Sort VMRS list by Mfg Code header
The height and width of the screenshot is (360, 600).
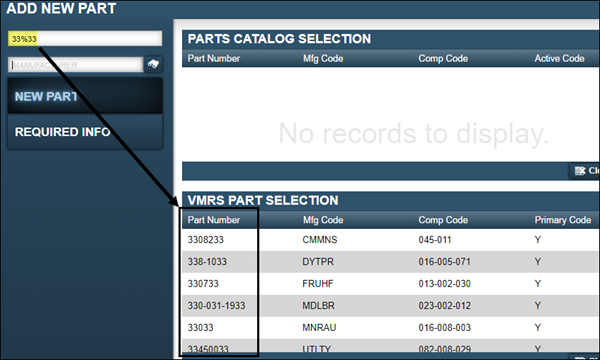click(323, 220)
